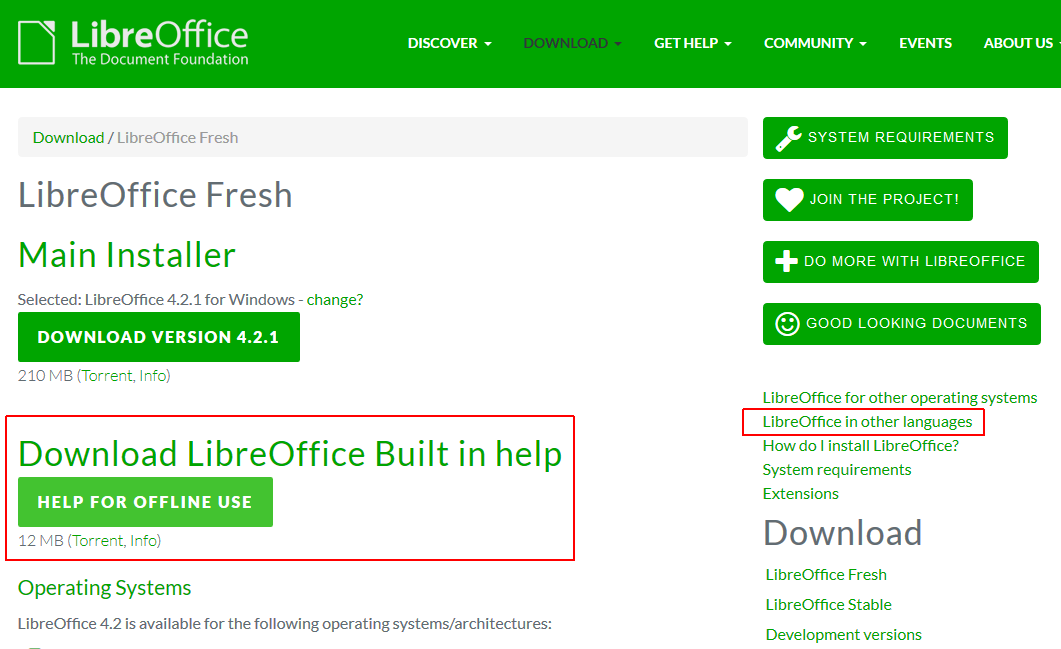The height and width of the screenshot is (649, 1061).
Task: Open the Download navigation menu
Action: (572, 43)
